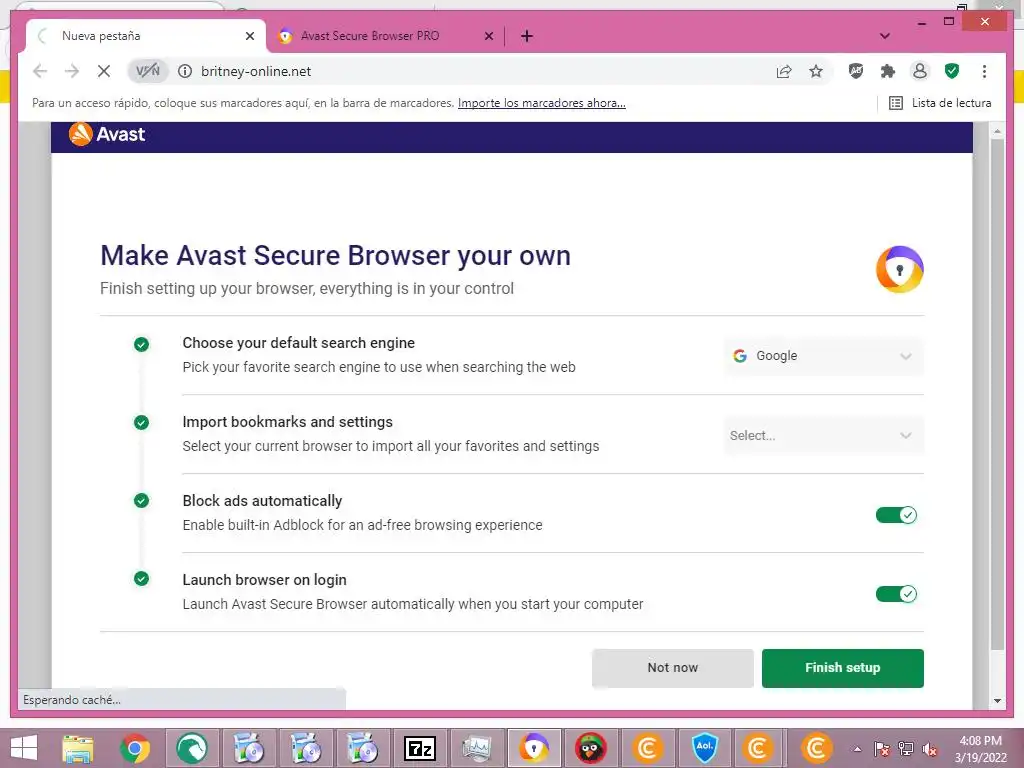
Task: Open Lista de lectura reading list
Action: [x=940, y=103]
